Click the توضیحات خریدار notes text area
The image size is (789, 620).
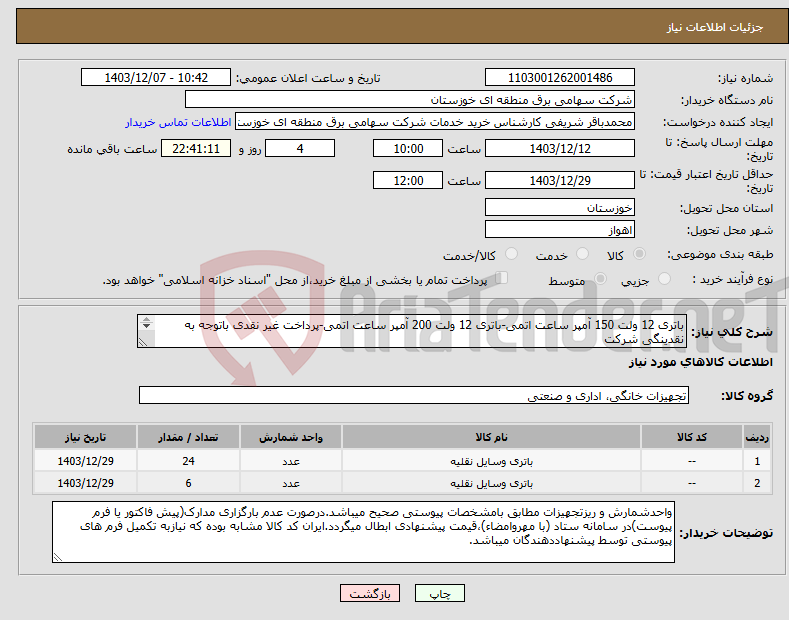tap(363, 532)
